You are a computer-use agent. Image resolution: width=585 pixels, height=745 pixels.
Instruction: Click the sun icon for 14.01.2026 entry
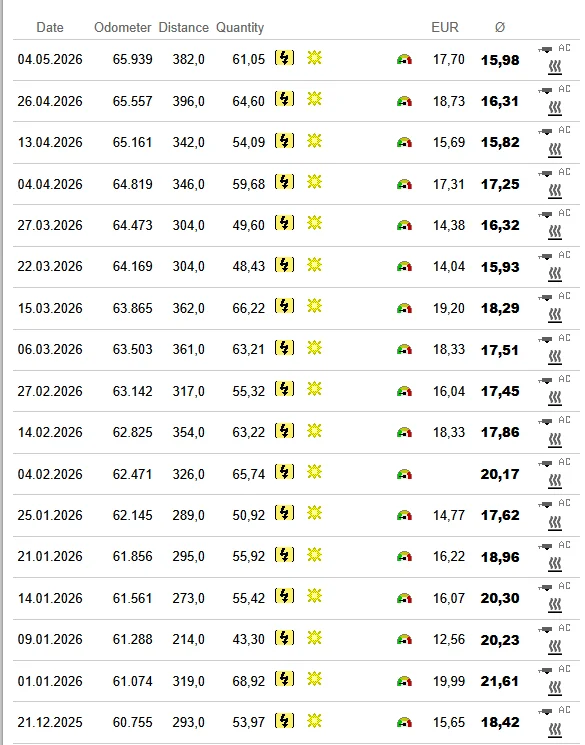click(314, 596)
